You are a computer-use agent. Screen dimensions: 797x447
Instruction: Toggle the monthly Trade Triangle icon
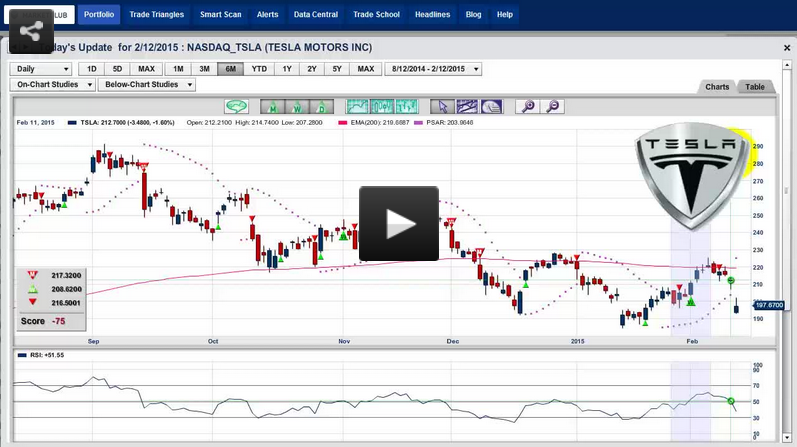click(272, 106)
